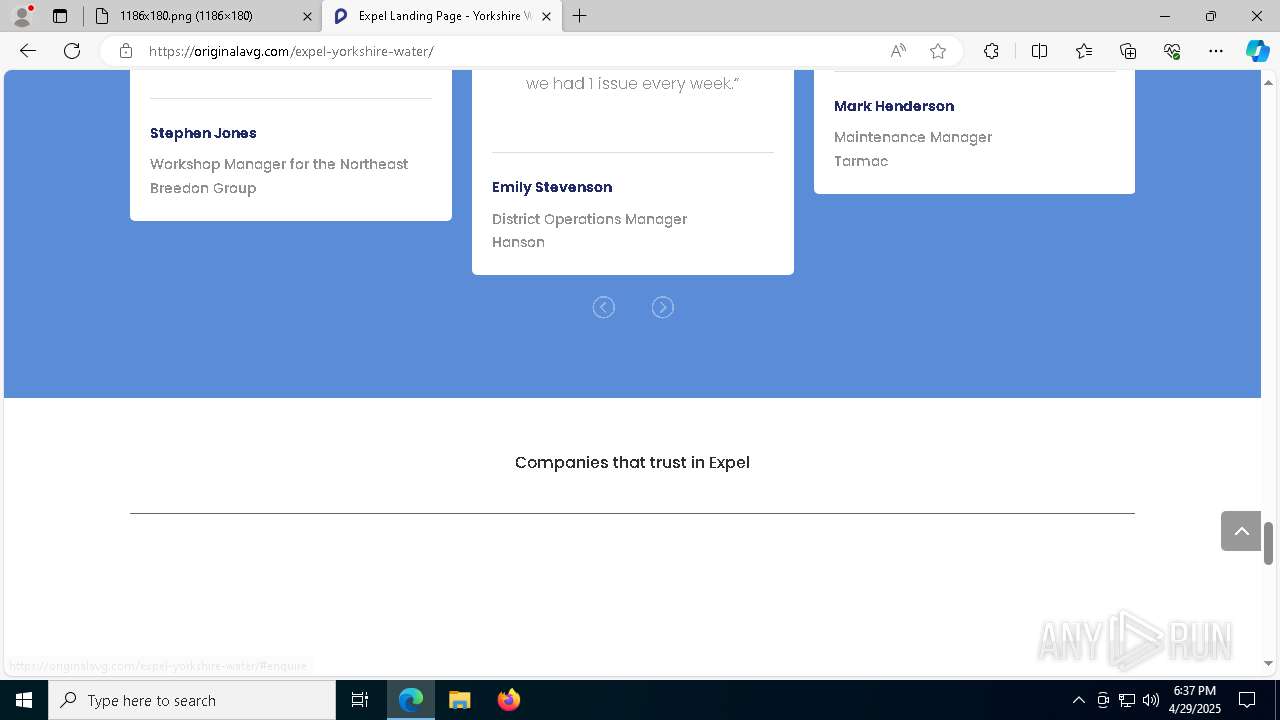Screen dimensions: 1280x720
Task: Click 'Workshop Manager for the Northeast' text
Action: 279,164
